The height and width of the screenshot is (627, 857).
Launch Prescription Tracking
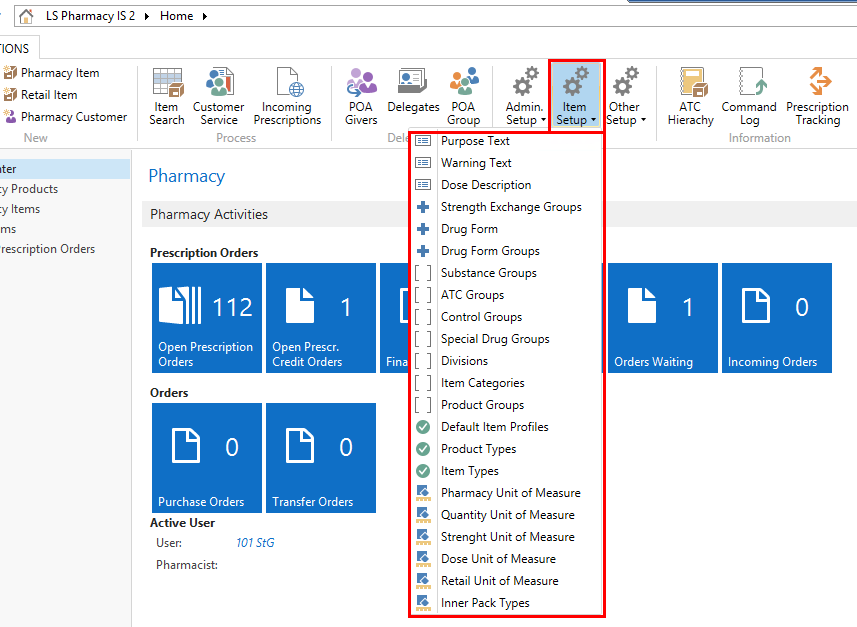coord(817,97)
